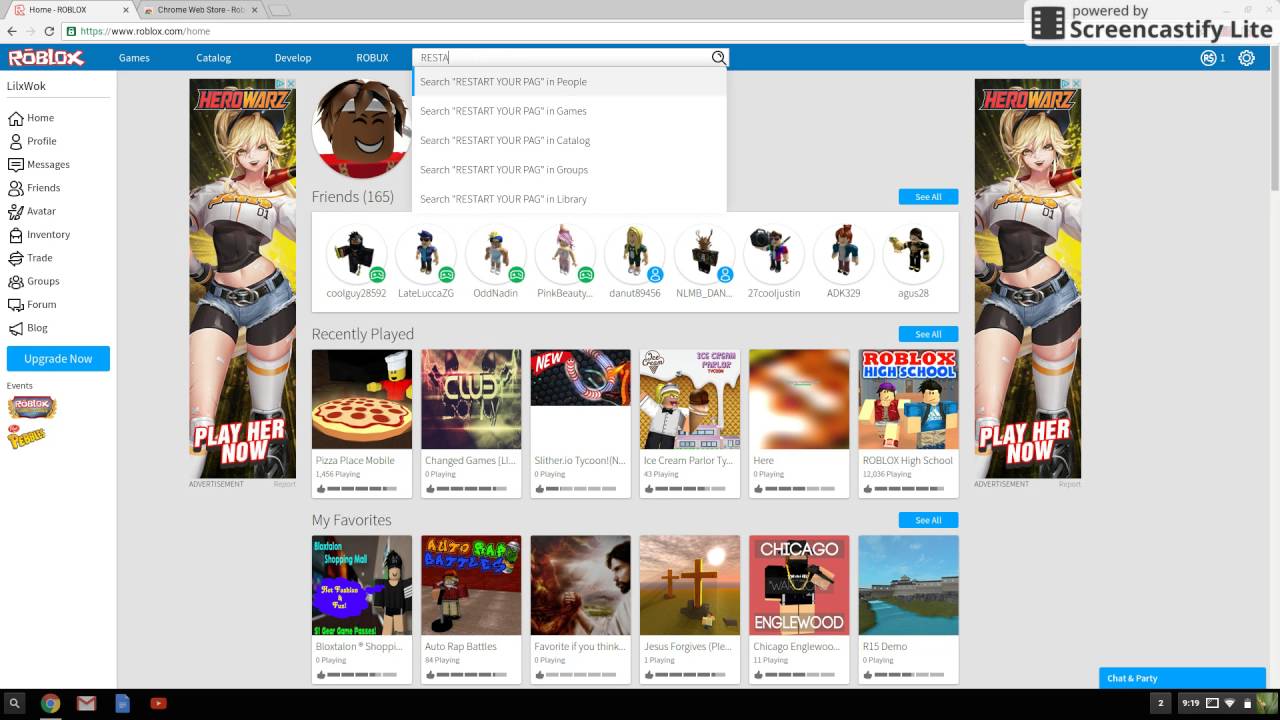Click the Home sidebar icon
Image resolution: width=1280 pixels, height=720 pixels.
click(15, 118)
